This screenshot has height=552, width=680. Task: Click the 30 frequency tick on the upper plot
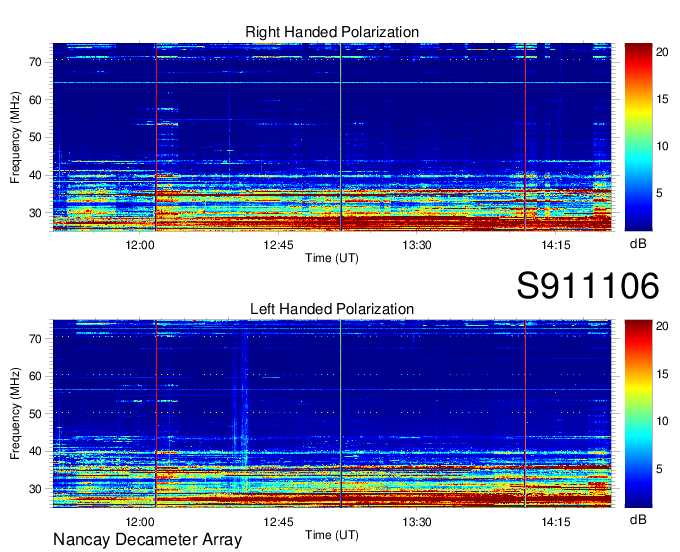coord(36,213)
